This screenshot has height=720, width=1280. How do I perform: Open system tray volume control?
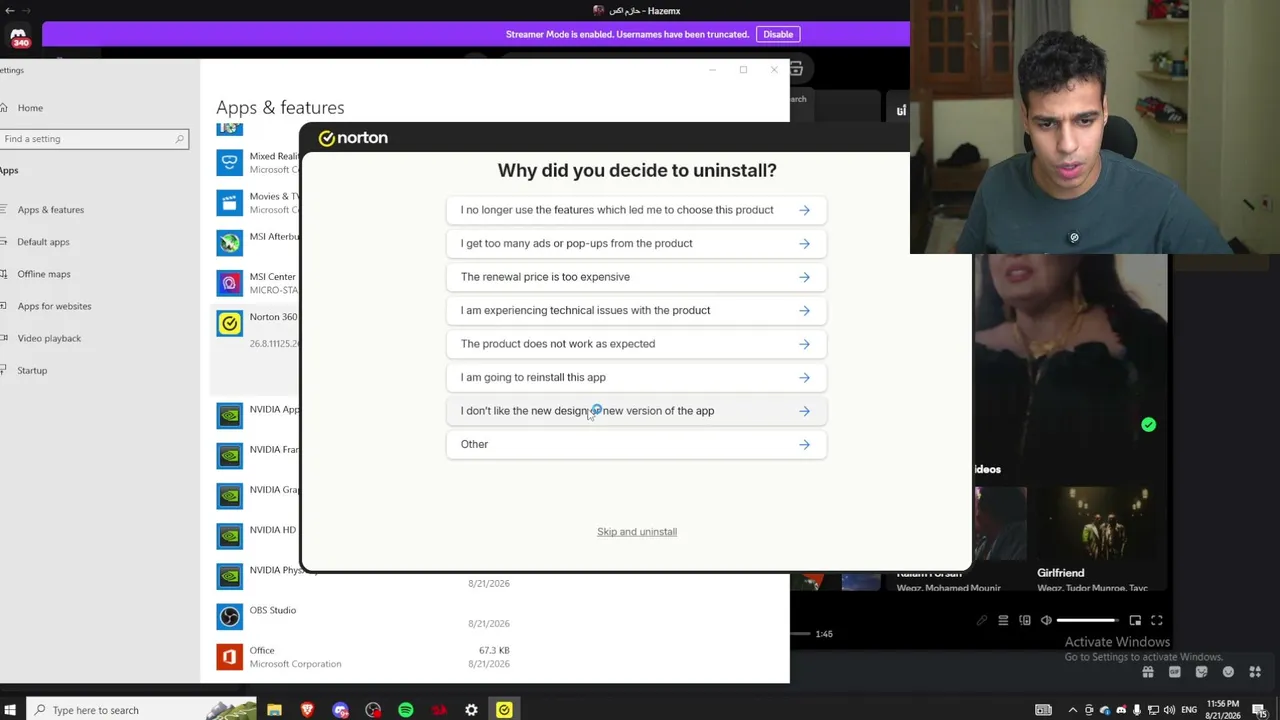coord(1168,710)
